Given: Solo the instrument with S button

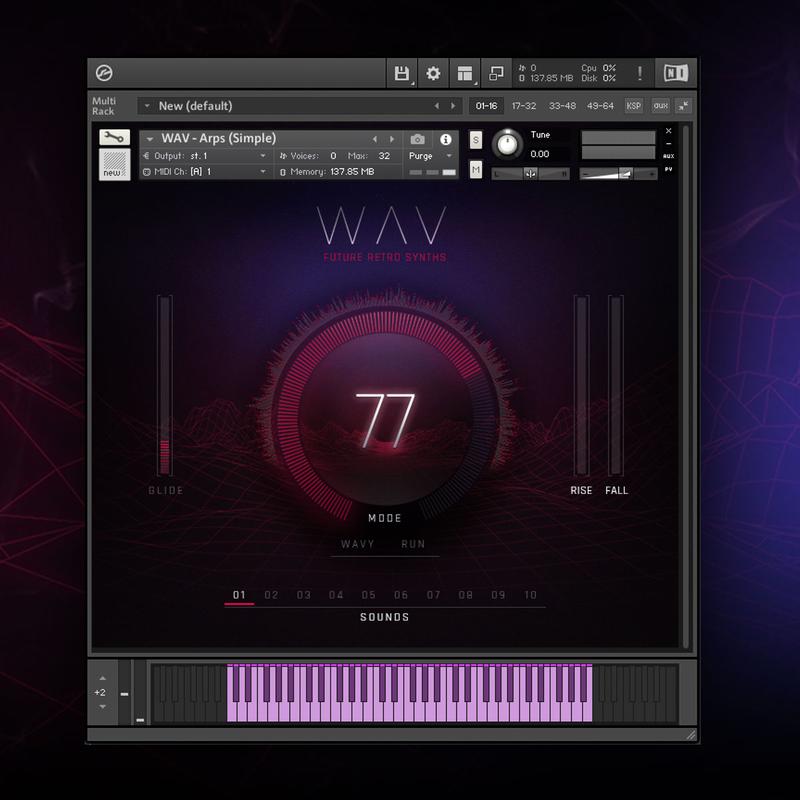Looking at the screenshot, I should coord(476,140).
